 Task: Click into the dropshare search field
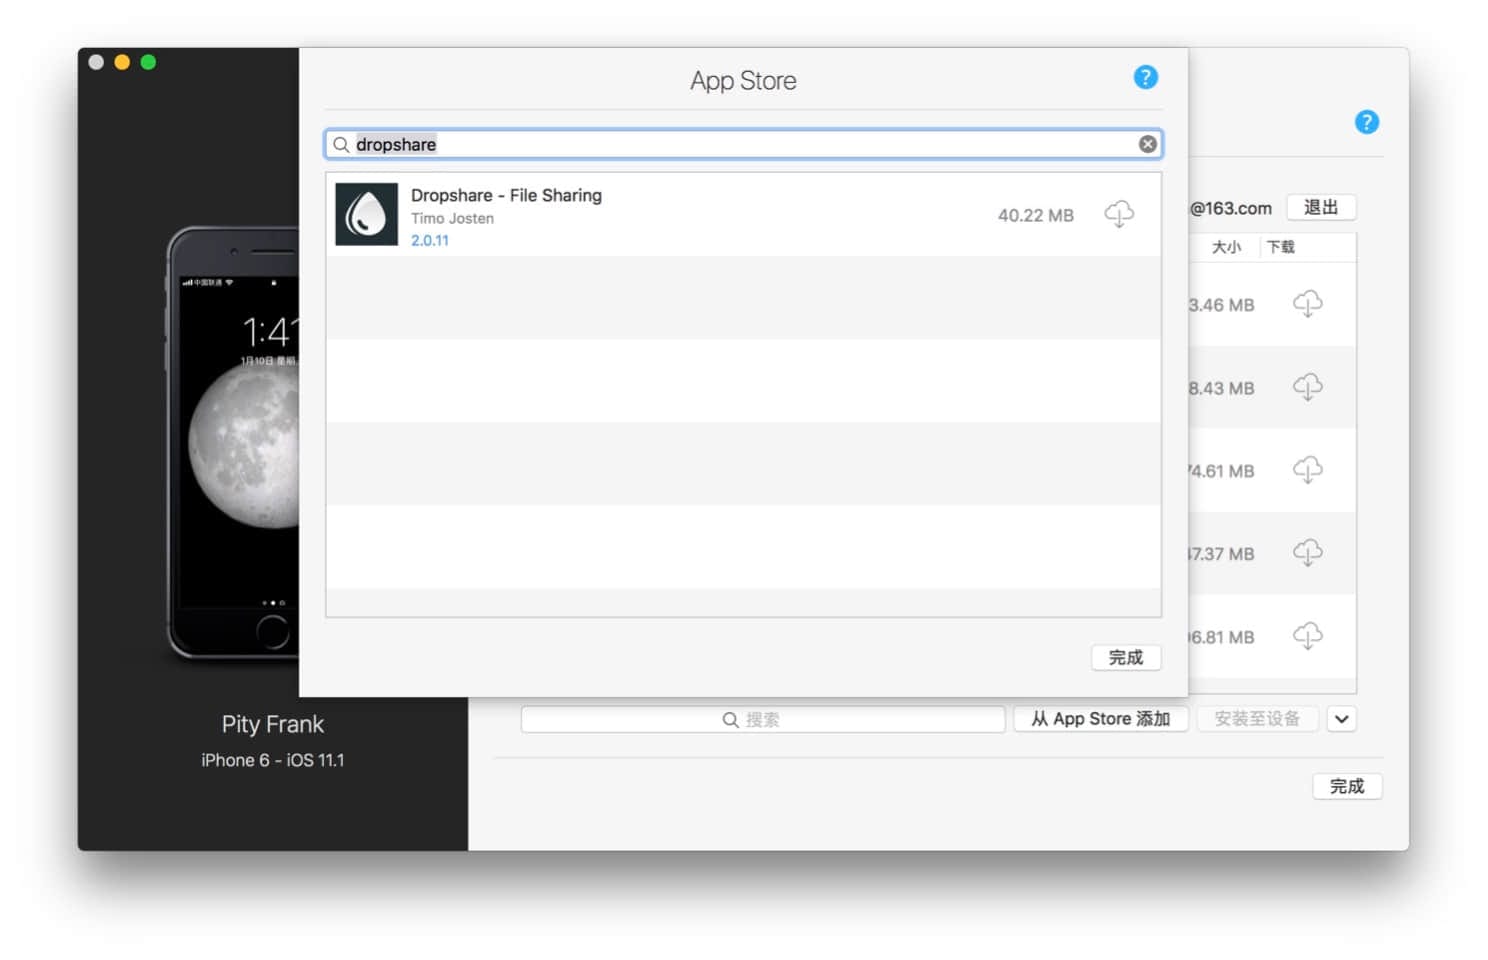743,144
